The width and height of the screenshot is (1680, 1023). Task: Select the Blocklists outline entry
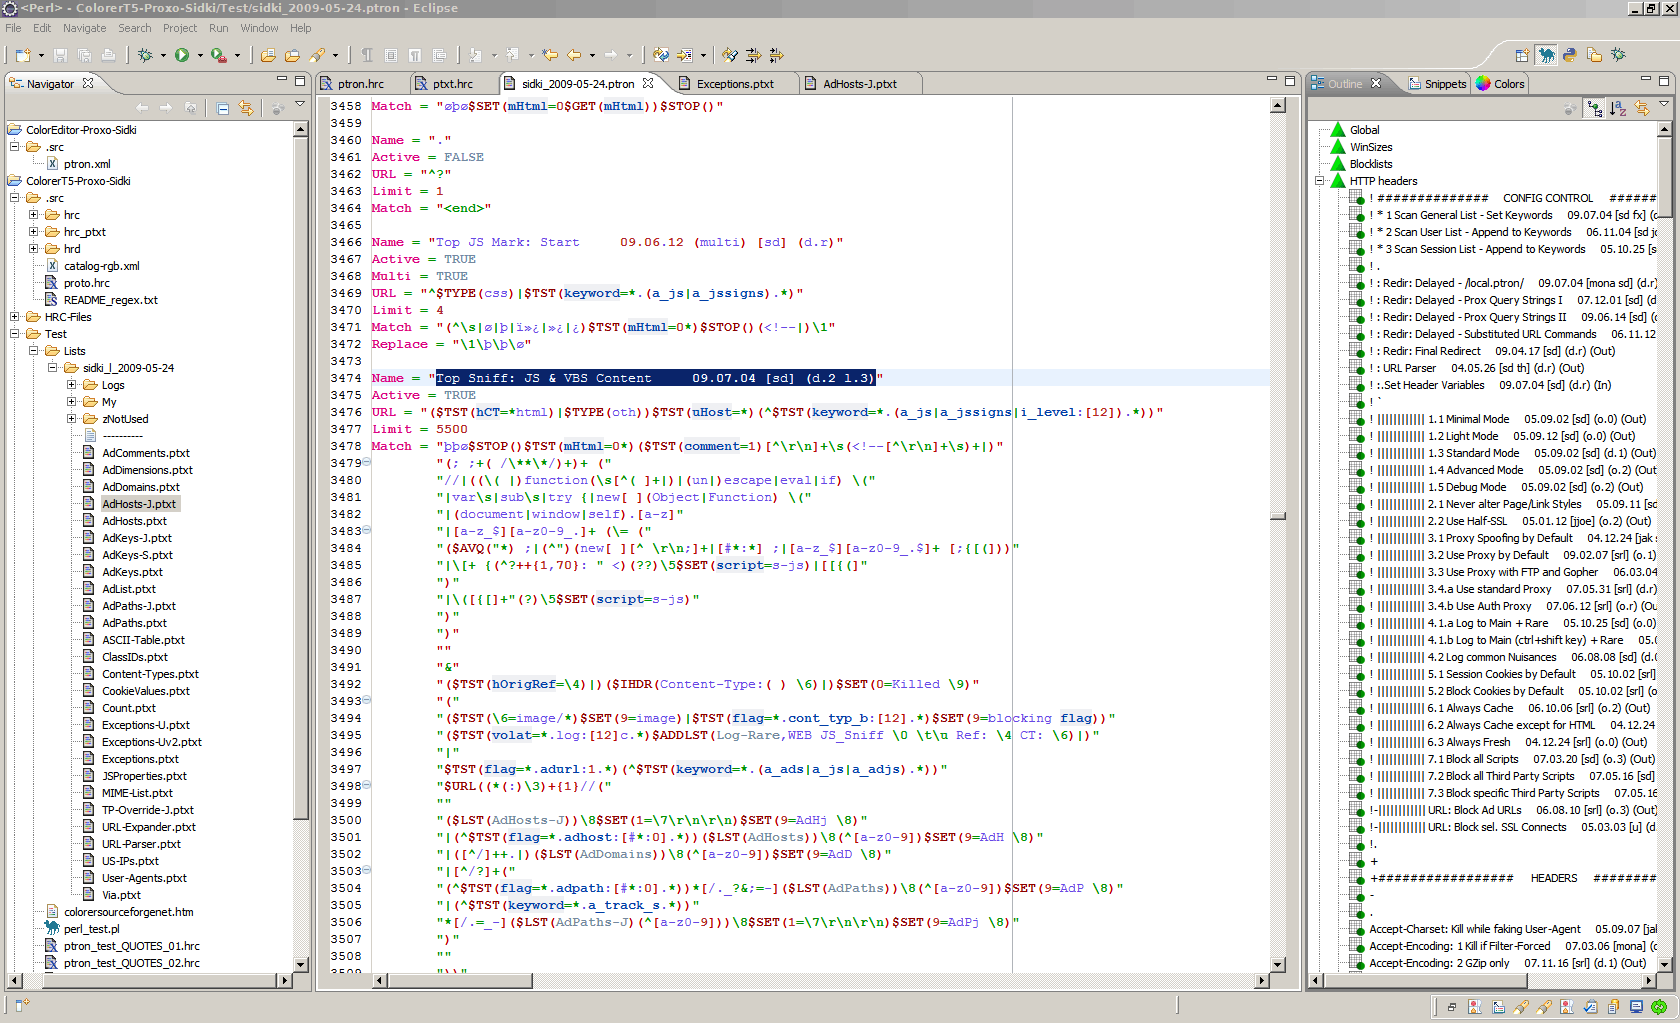click(1370, 164)
